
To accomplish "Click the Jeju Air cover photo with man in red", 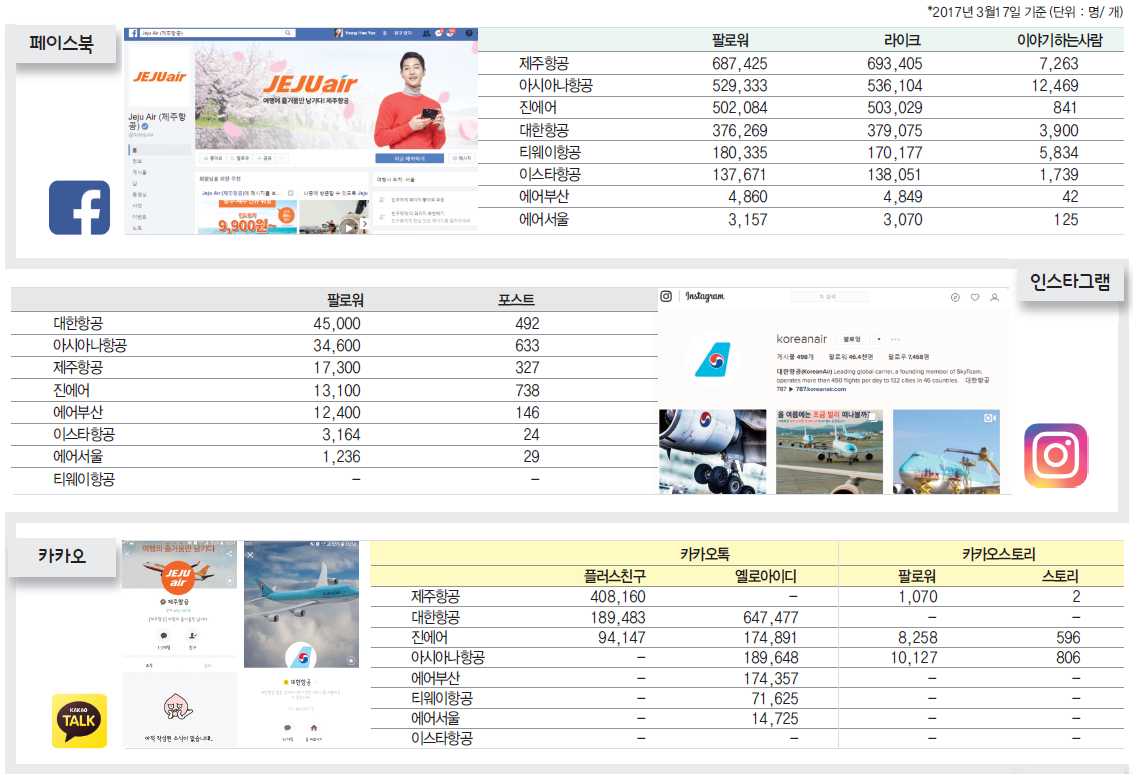I will [336, 95].
